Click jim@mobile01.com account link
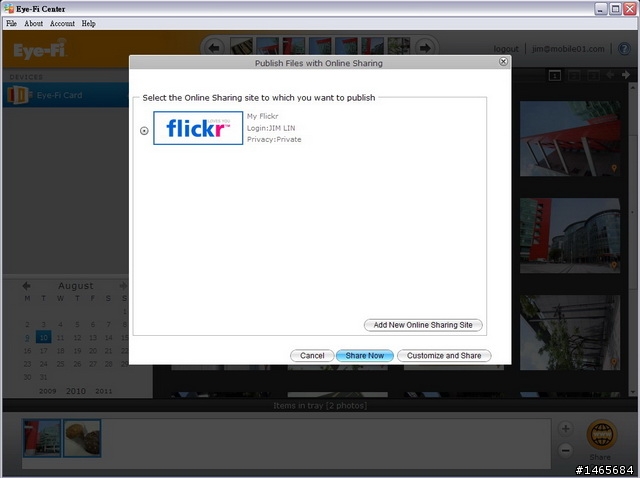Viewport: 640px width, 478px height. (x=568, y=49)
